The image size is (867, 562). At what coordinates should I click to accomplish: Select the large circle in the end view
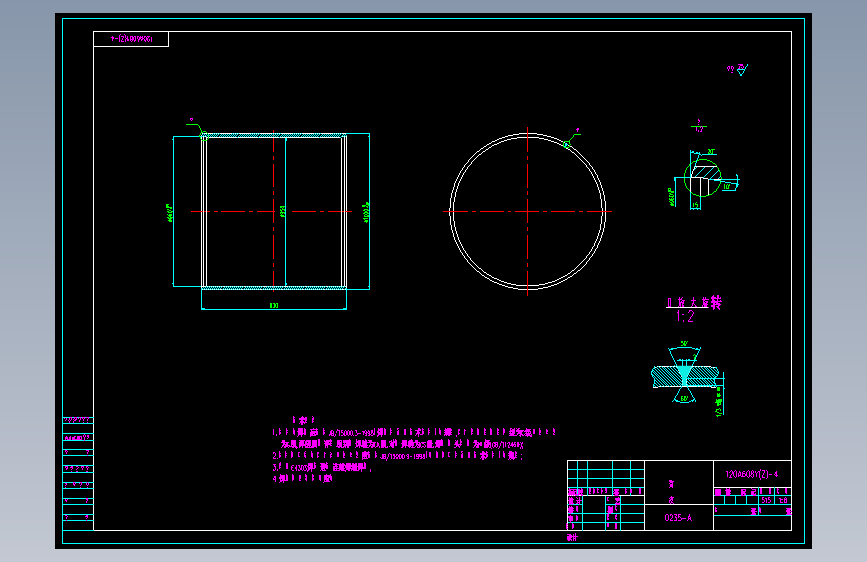click(527, 211)
